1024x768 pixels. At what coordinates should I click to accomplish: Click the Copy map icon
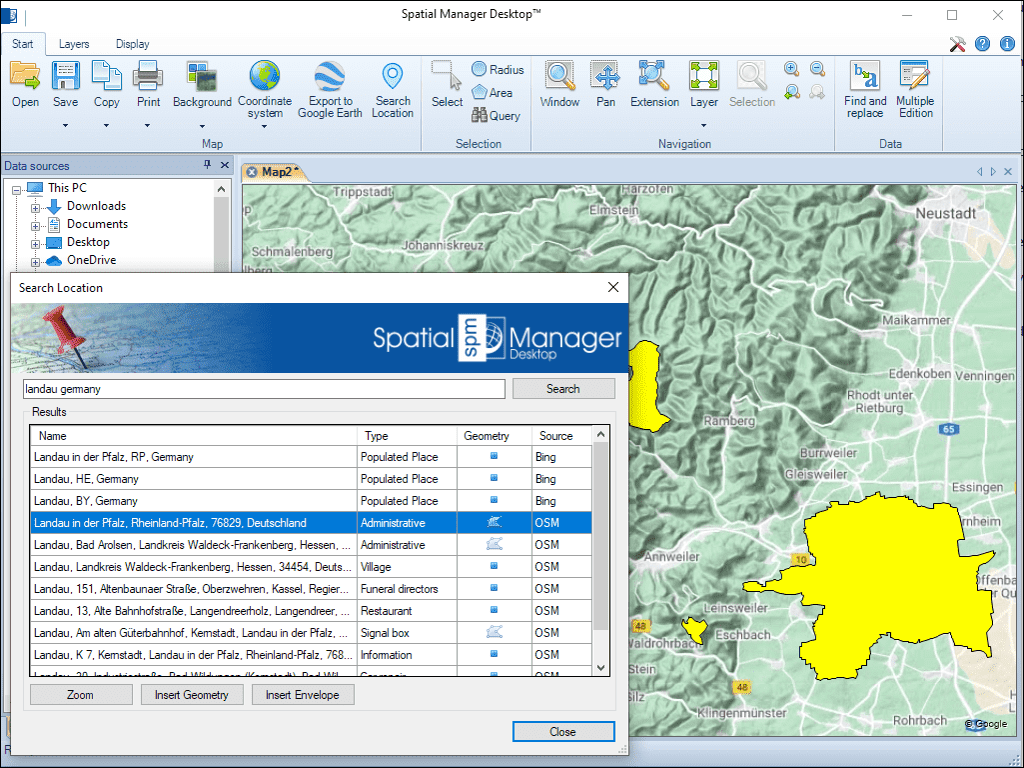coord(106,76)
